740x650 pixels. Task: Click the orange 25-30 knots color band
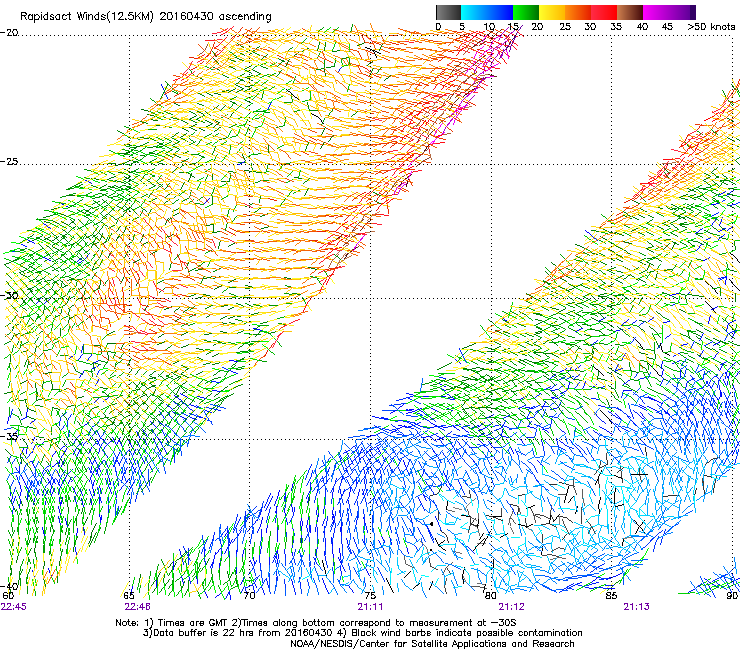578,12
